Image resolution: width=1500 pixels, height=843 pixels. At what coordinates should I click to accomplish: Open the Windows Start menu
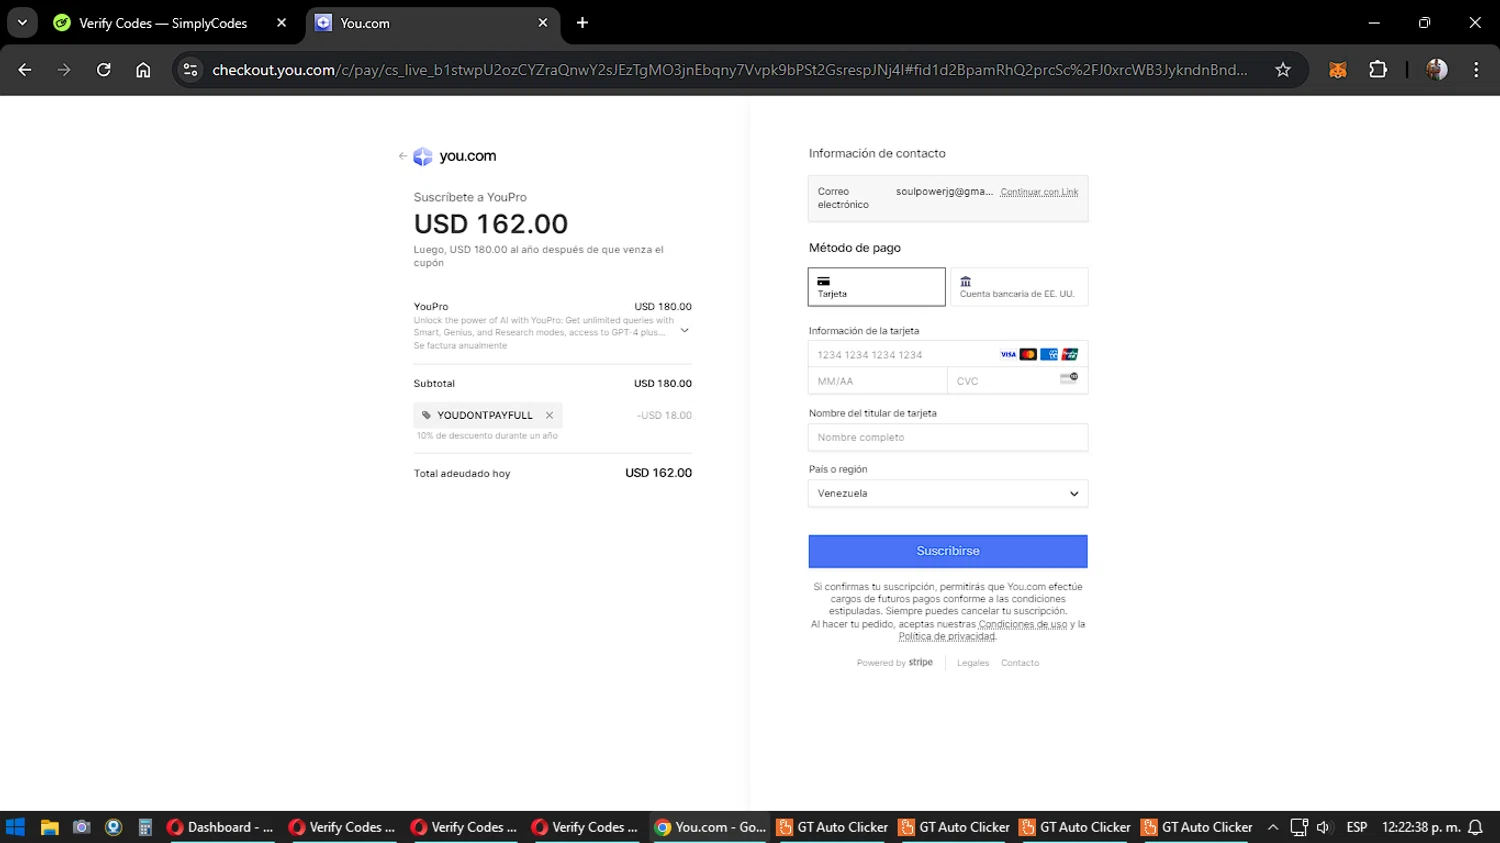pyautogui.click(x=15, y=827)
